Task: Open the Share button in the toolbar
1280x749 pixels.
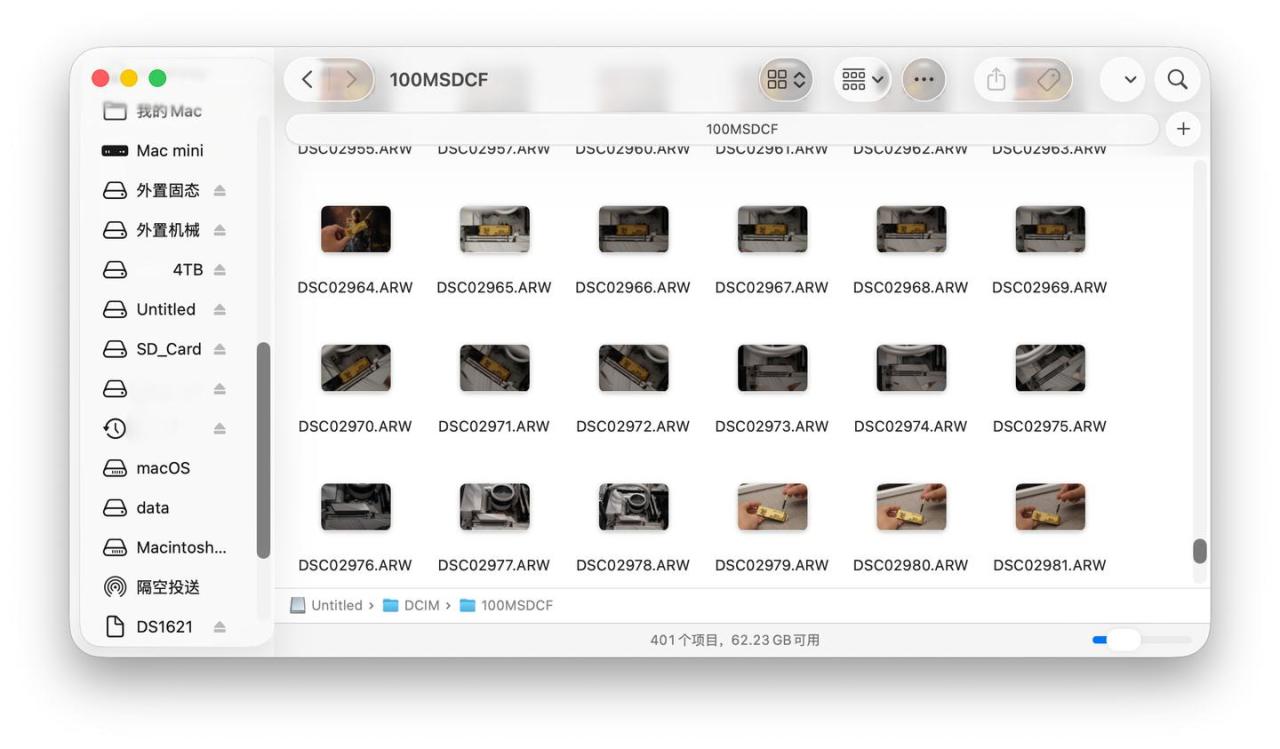Action: [x=996, y=80]
